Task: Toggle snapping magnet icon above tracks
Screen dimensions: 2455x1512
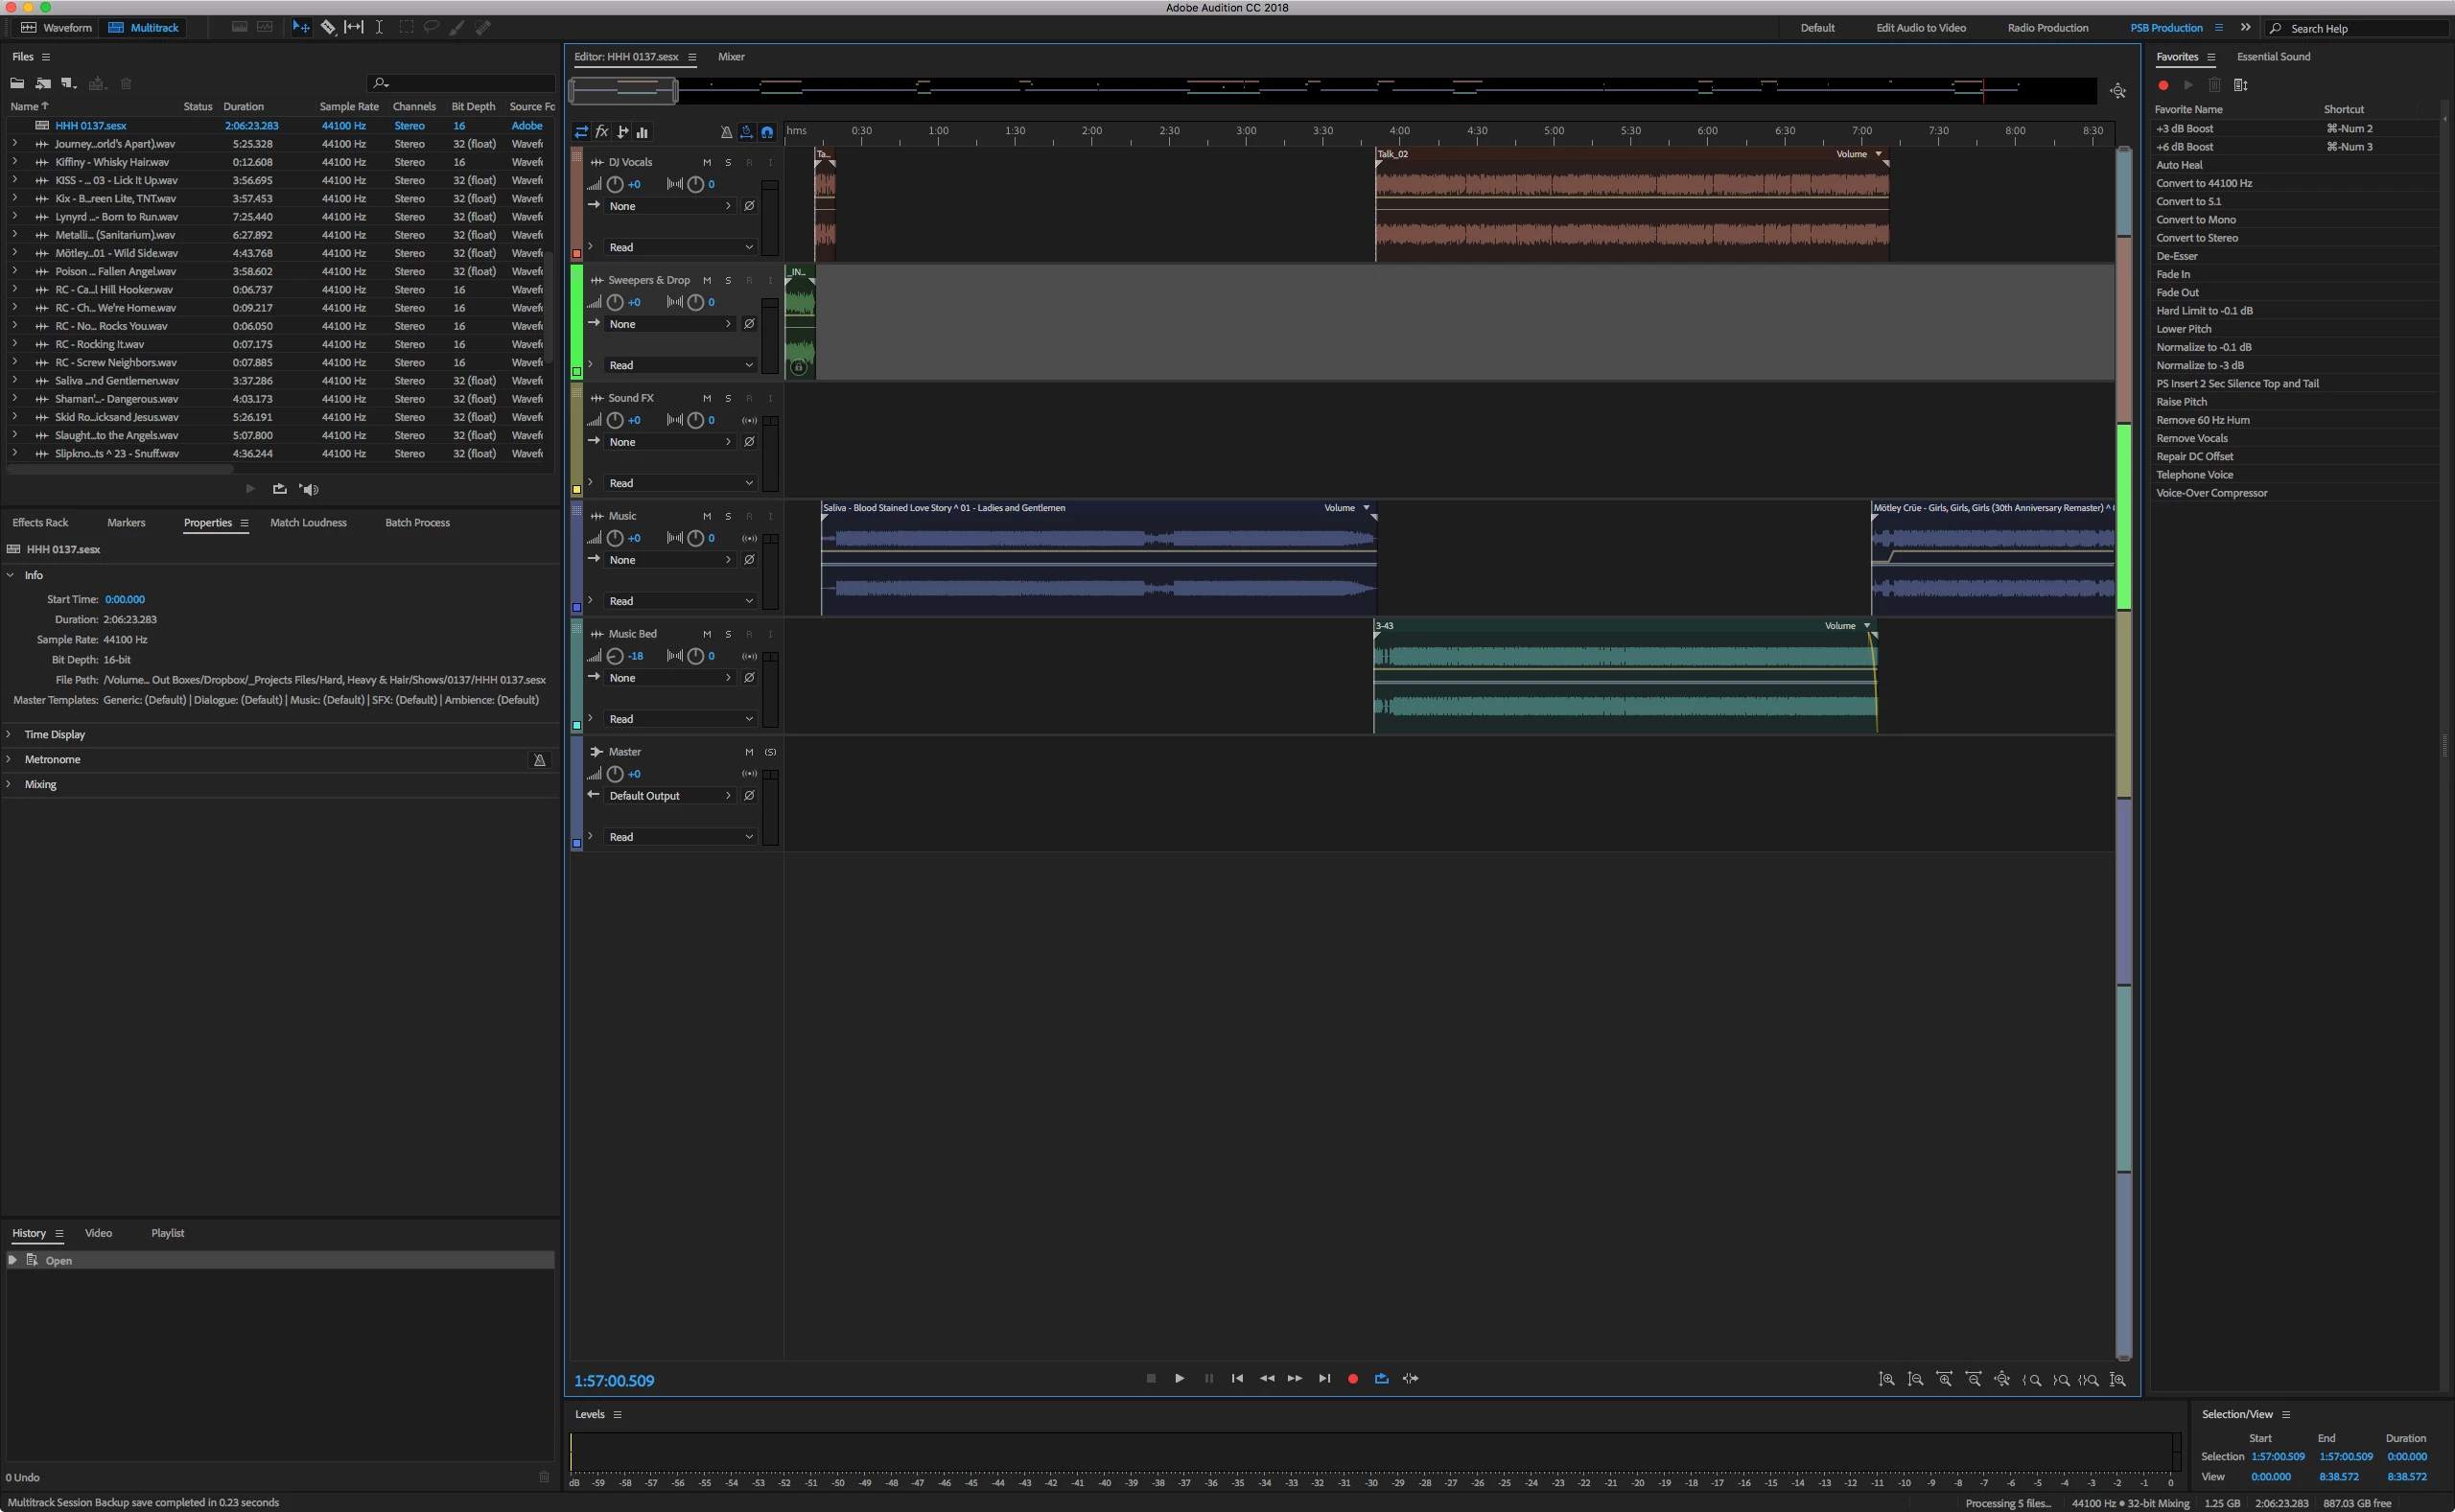Action: [x=767, y=132]
